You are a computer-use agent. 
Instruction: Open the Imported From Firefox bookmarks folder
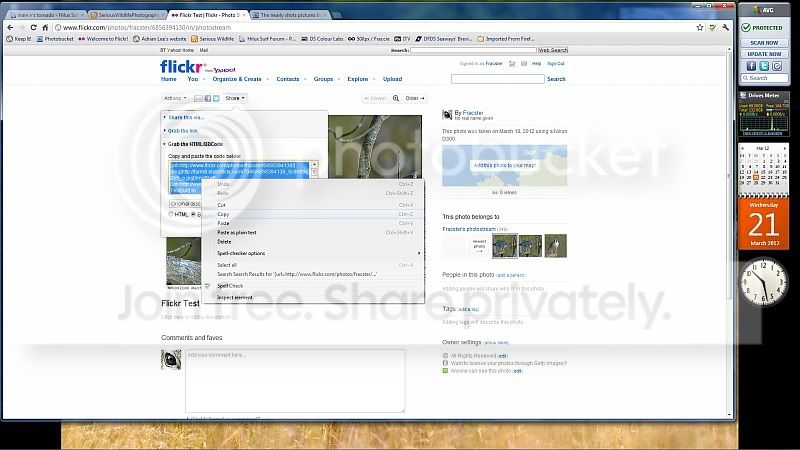[x=506, y=39]
